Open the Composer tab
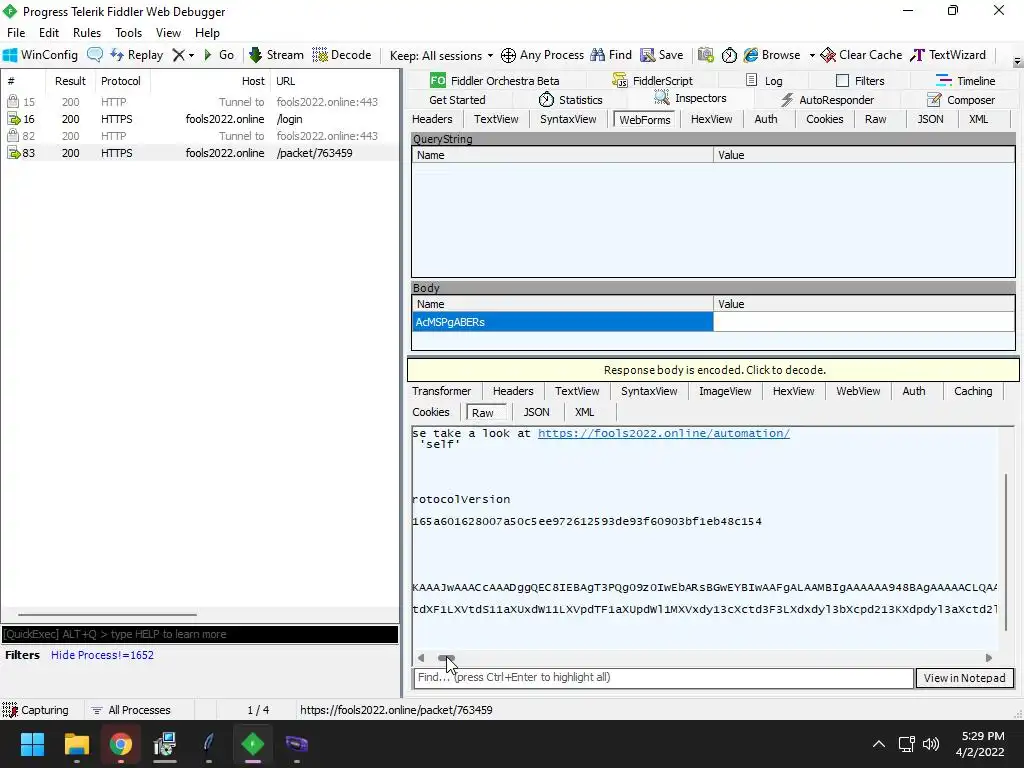The image size is (1024, 768). point(961,100)
